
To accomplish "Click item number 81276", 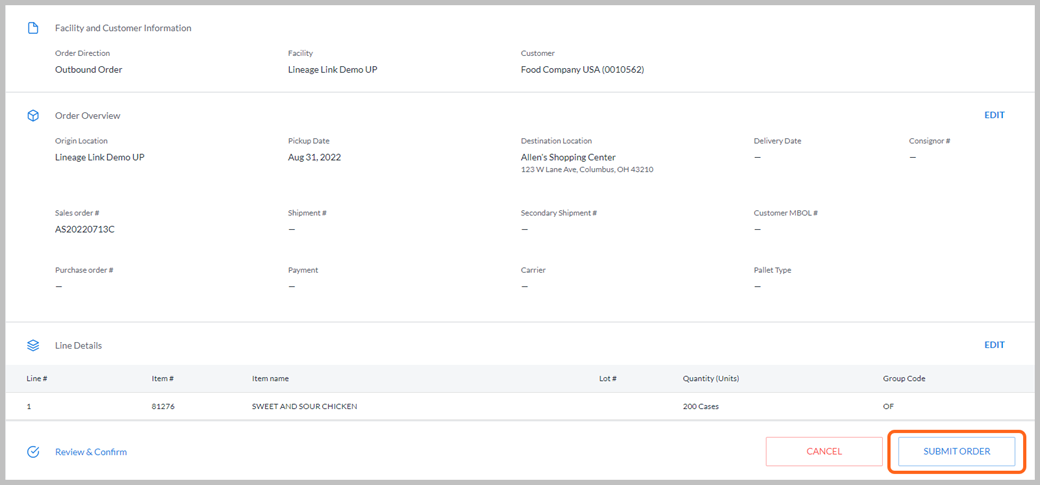I will tap(162, 407).
